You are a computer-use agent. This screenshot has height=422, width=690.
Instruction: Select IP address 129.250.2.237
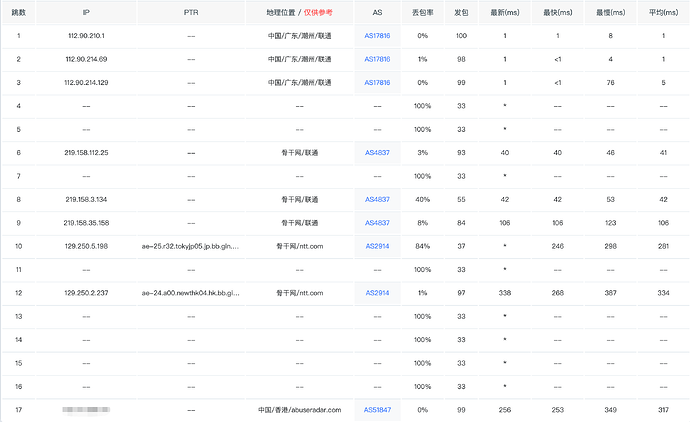tap(86, 293)
